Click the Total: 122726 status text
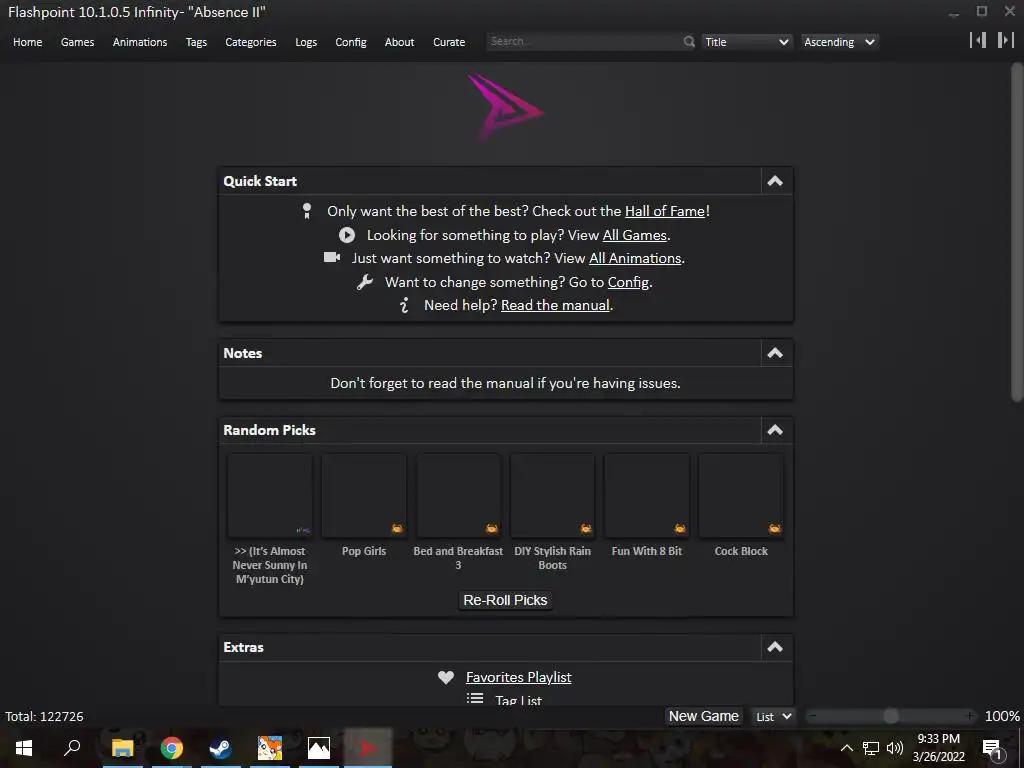This screenshot has width=1024, height=768. [44, 716]
